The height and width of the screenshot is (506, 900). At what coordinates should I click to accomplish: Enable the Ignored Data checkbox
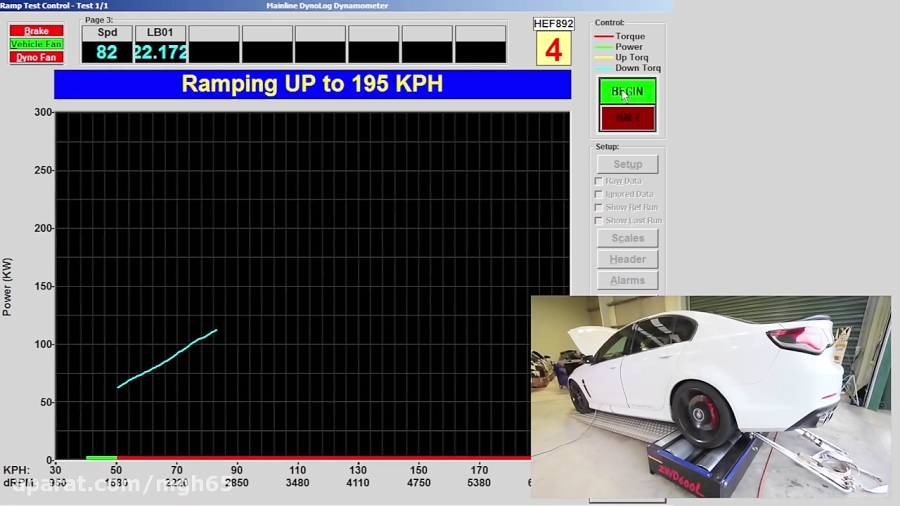tap(599, 194)
